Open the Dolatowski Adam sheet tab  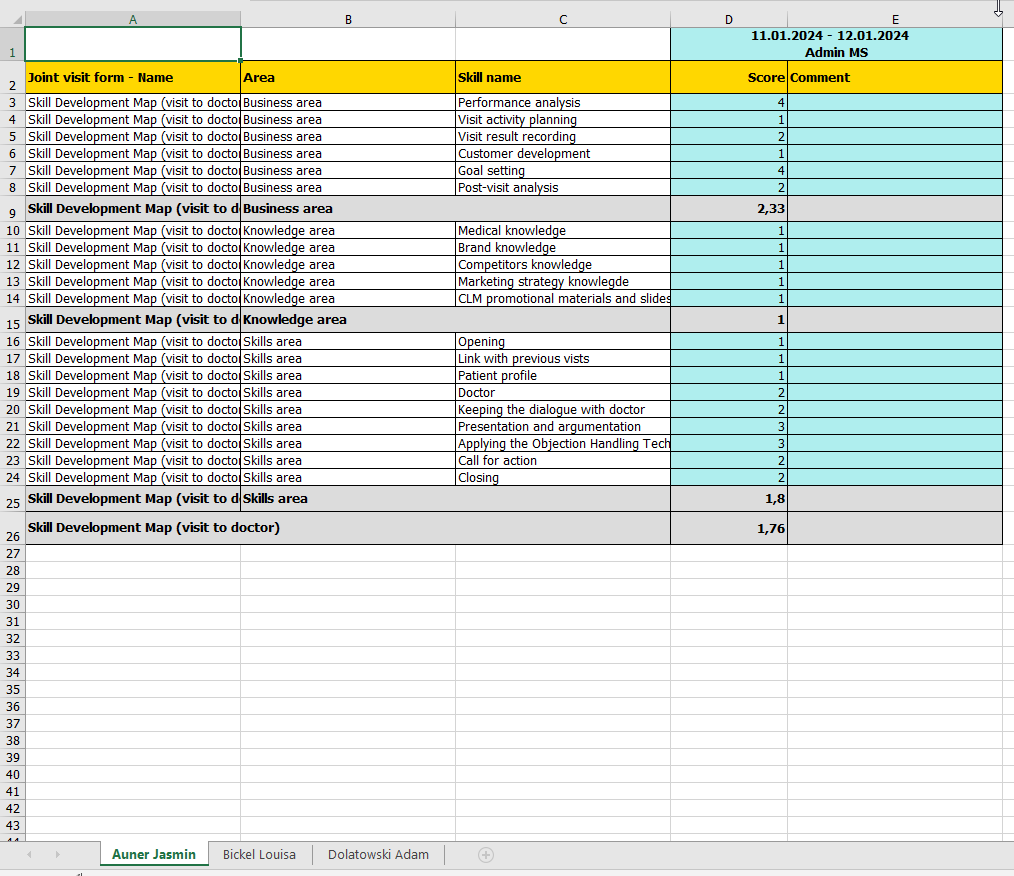pos(378,855)
